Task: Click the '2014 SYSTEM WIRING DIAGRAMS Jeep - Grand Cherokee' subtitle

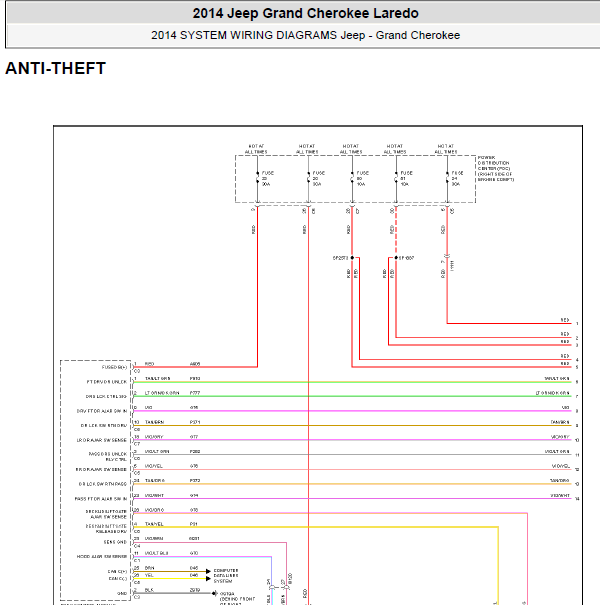Action: pyautogui.click(x=305, y=35)
